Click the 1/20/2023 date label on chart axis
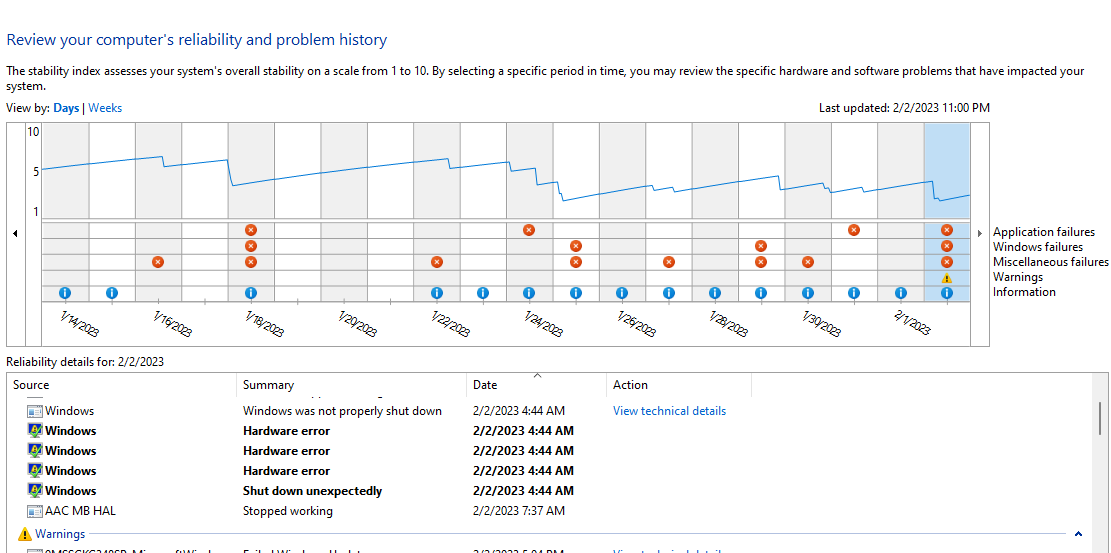Viewport: 1111px width, 553px height. click(357, 324)
